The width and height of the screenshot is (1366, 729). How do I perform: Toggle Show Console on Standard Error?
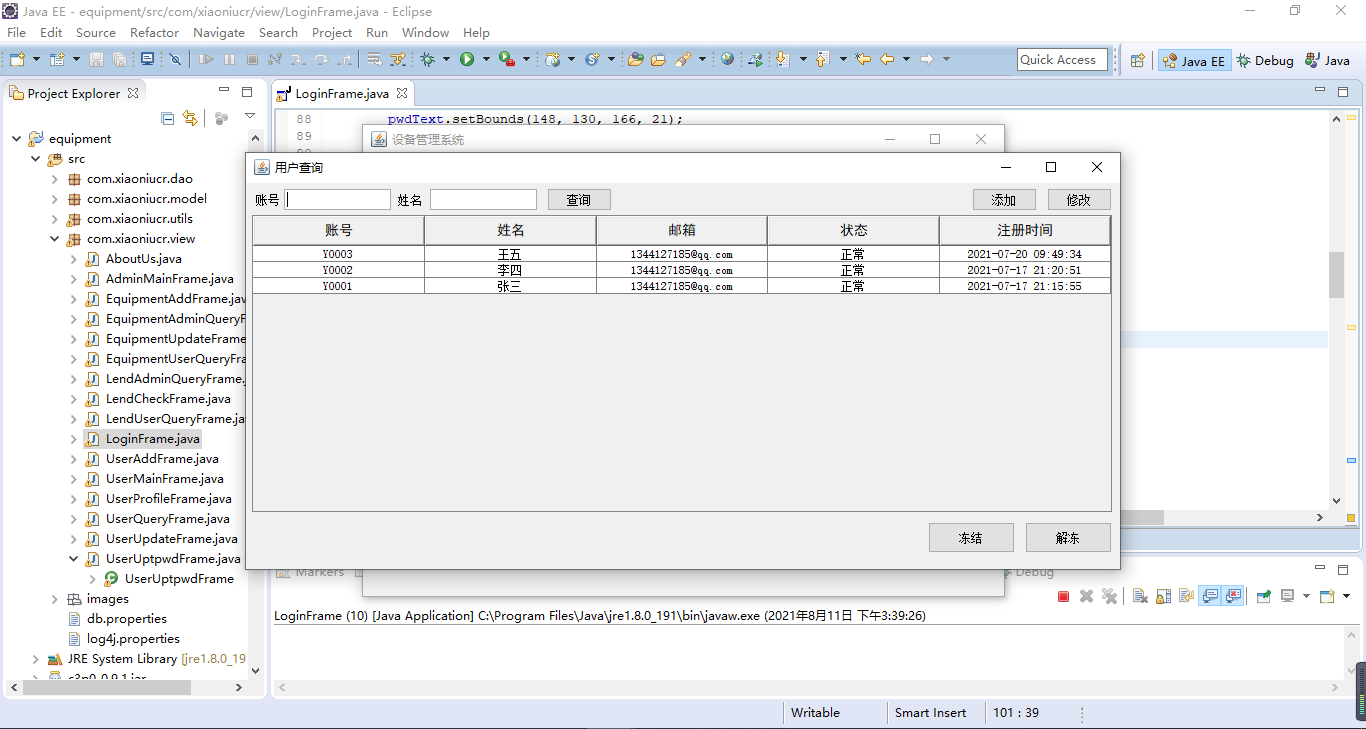(1233, 596)
